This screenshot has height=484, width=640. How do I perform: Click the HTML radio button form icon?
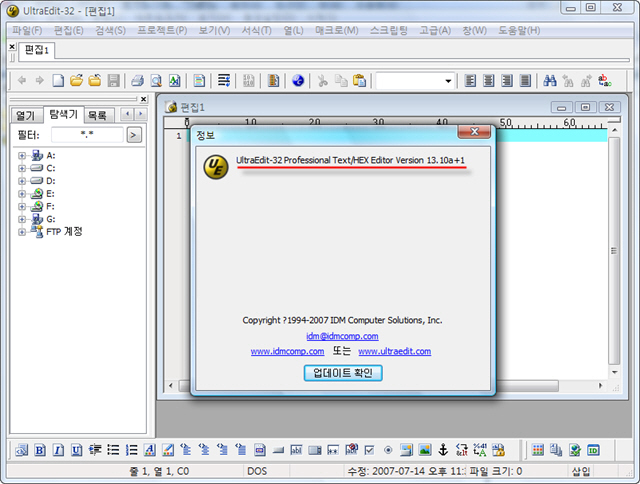[x=388, y=450]
